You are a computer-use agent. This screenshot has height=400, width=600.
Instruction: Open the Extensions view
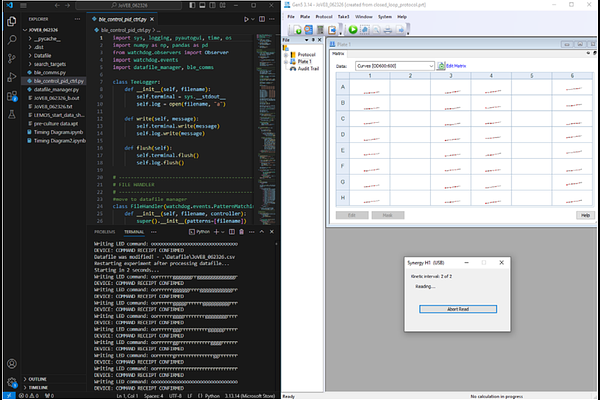[x=12, y=96]
